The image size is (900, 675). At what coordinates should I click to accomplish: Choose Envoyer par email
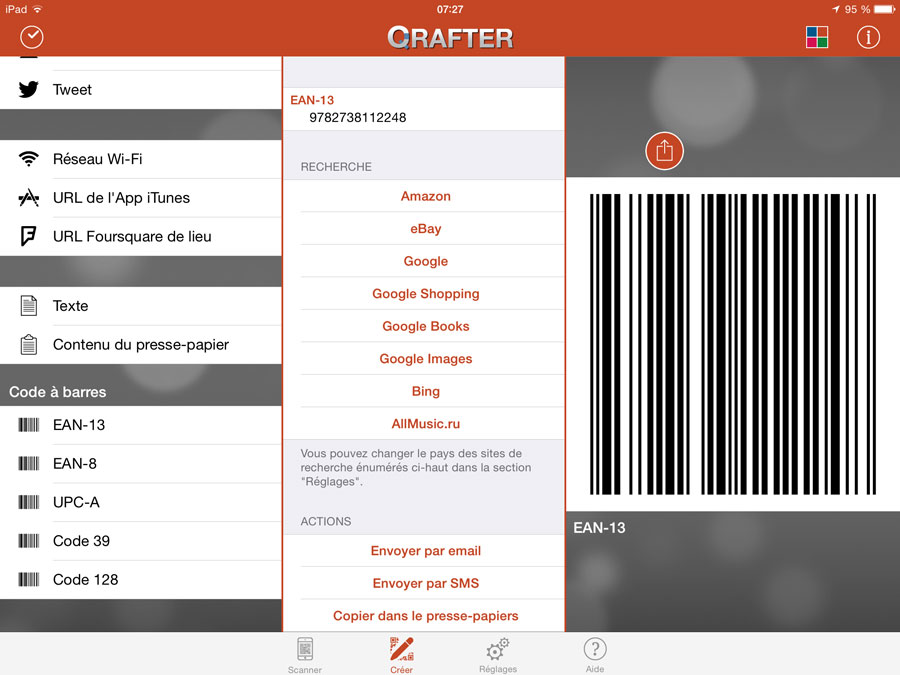coord(425,551)
